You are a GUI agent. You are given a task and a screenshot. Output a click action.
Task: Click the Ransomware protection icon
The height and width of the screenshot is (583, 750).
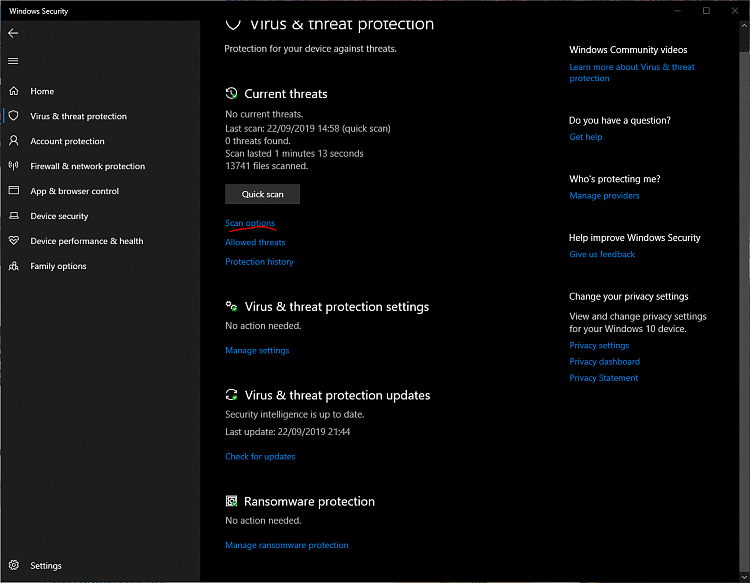tap(232, 501)
